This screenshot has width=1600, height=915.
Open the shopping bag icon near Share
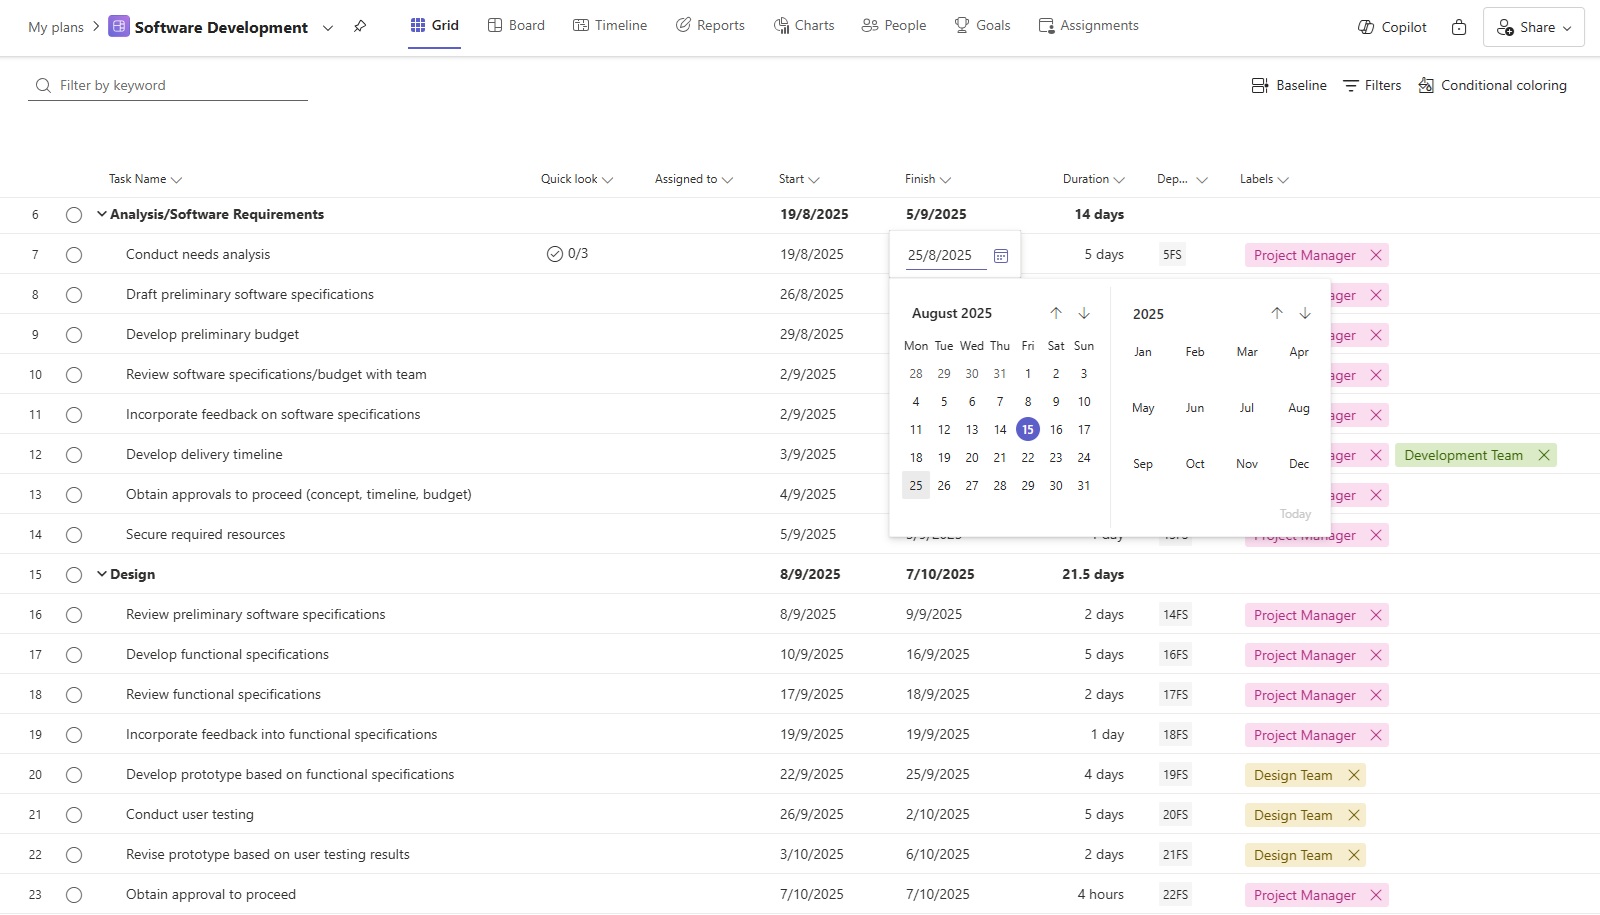tap(1459, 27)
